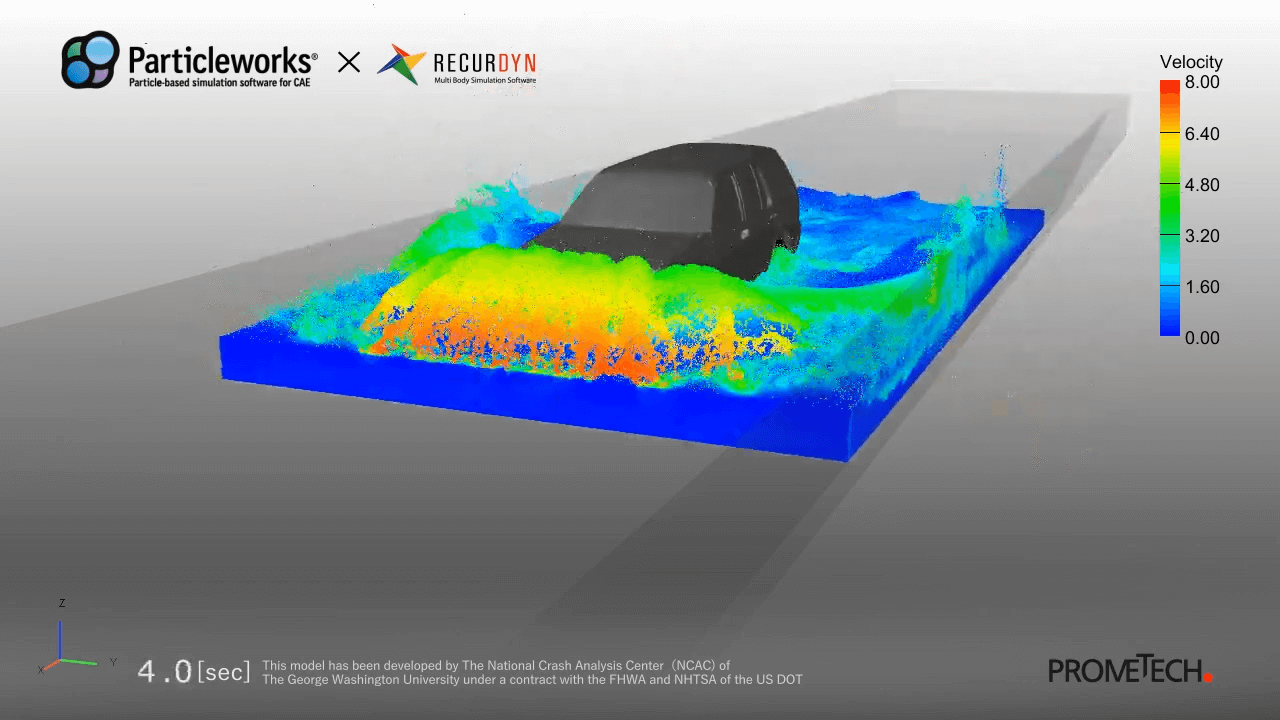Click the RECURDYN wordmark text
This screenshot has width=1280, height=720.
(484, 62)
